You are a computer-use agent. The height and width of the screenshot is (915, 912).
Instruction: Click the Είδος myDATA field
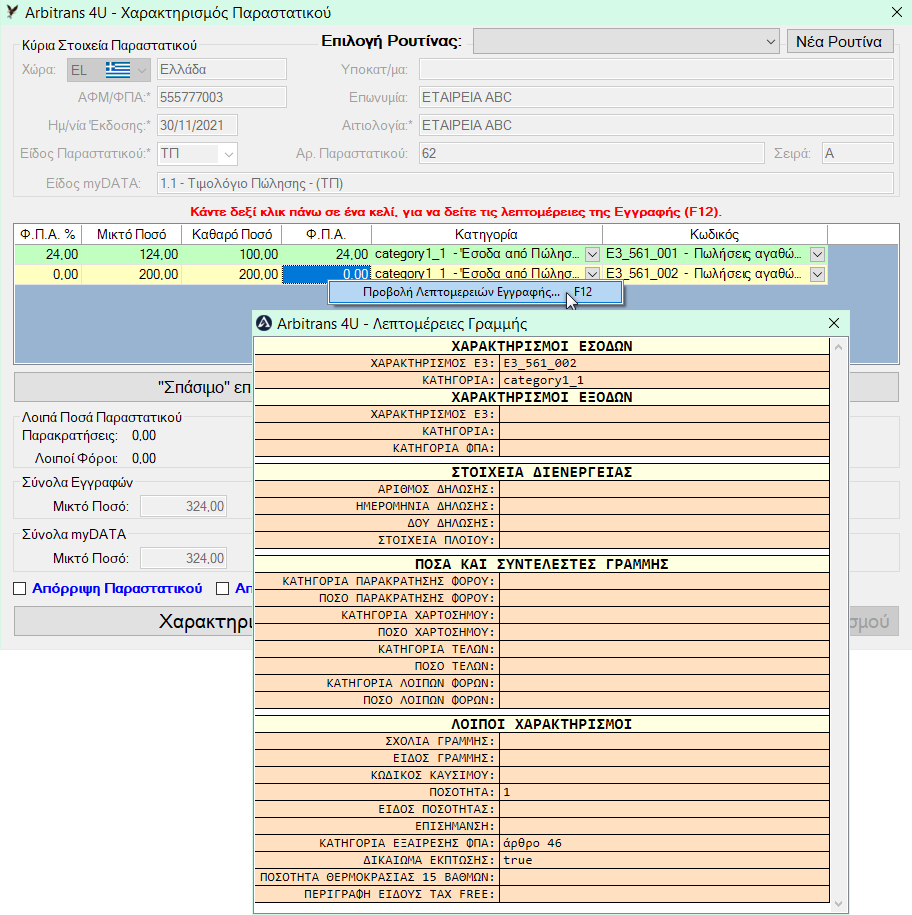(525, 183)
